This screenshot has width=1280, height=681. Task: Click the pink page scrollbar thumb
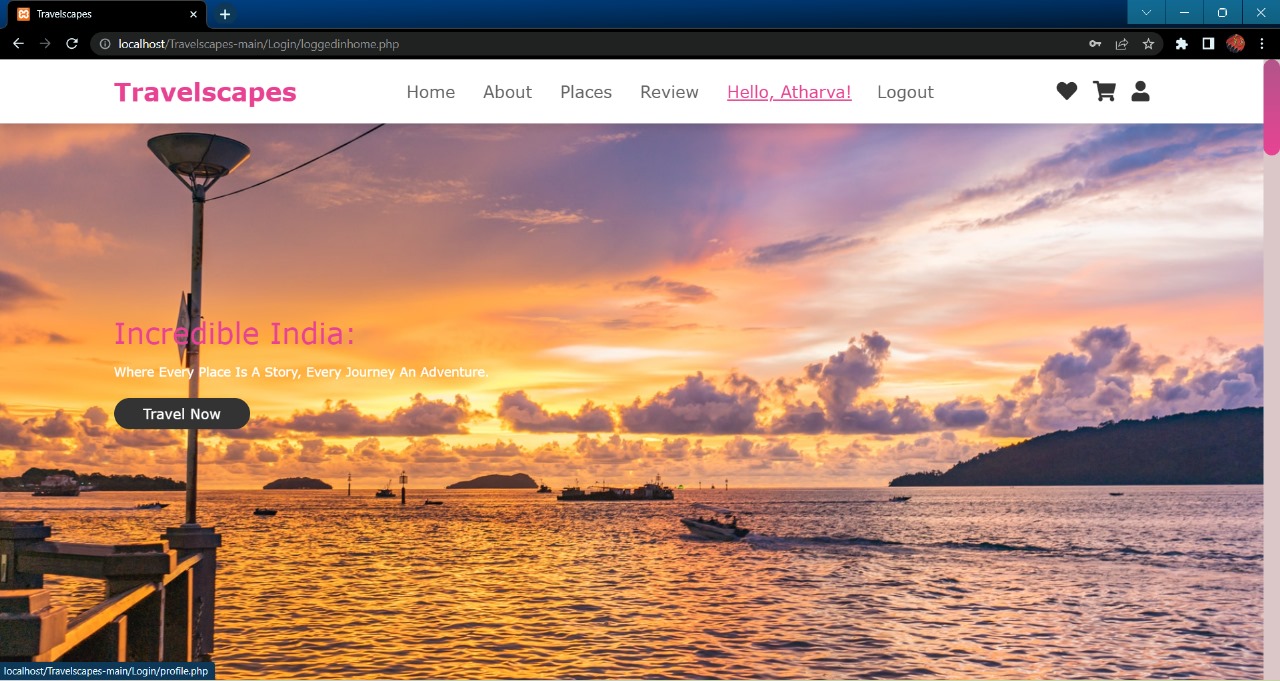click(x=1271, y=107)
